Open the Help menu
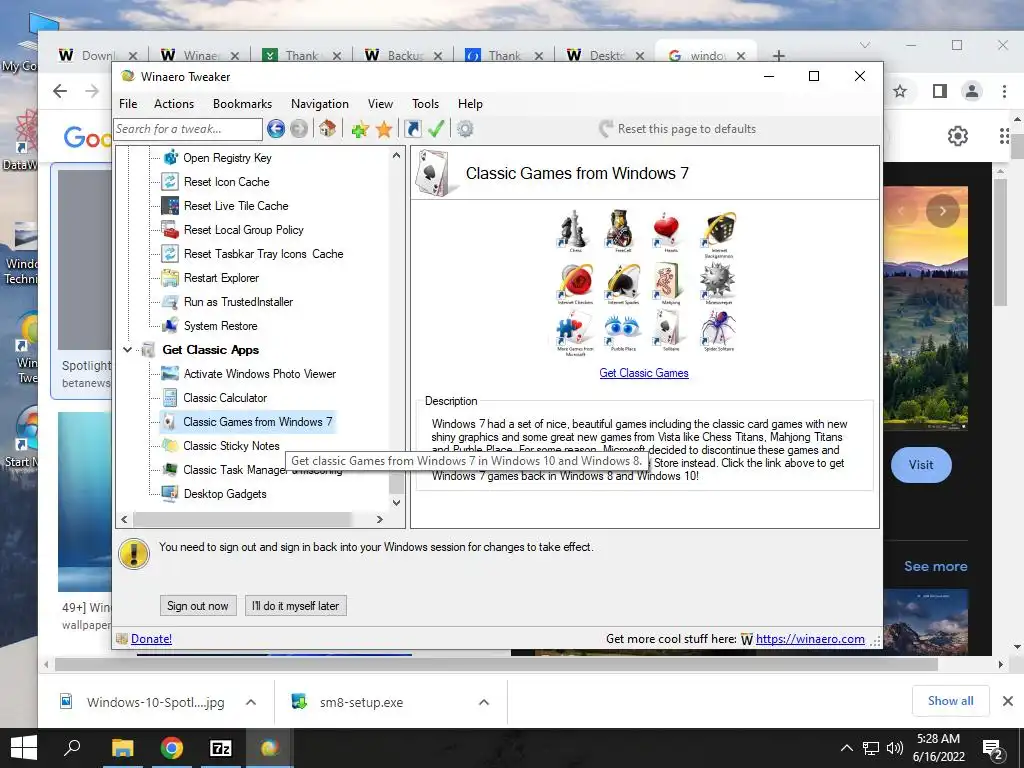 (470, 104)
